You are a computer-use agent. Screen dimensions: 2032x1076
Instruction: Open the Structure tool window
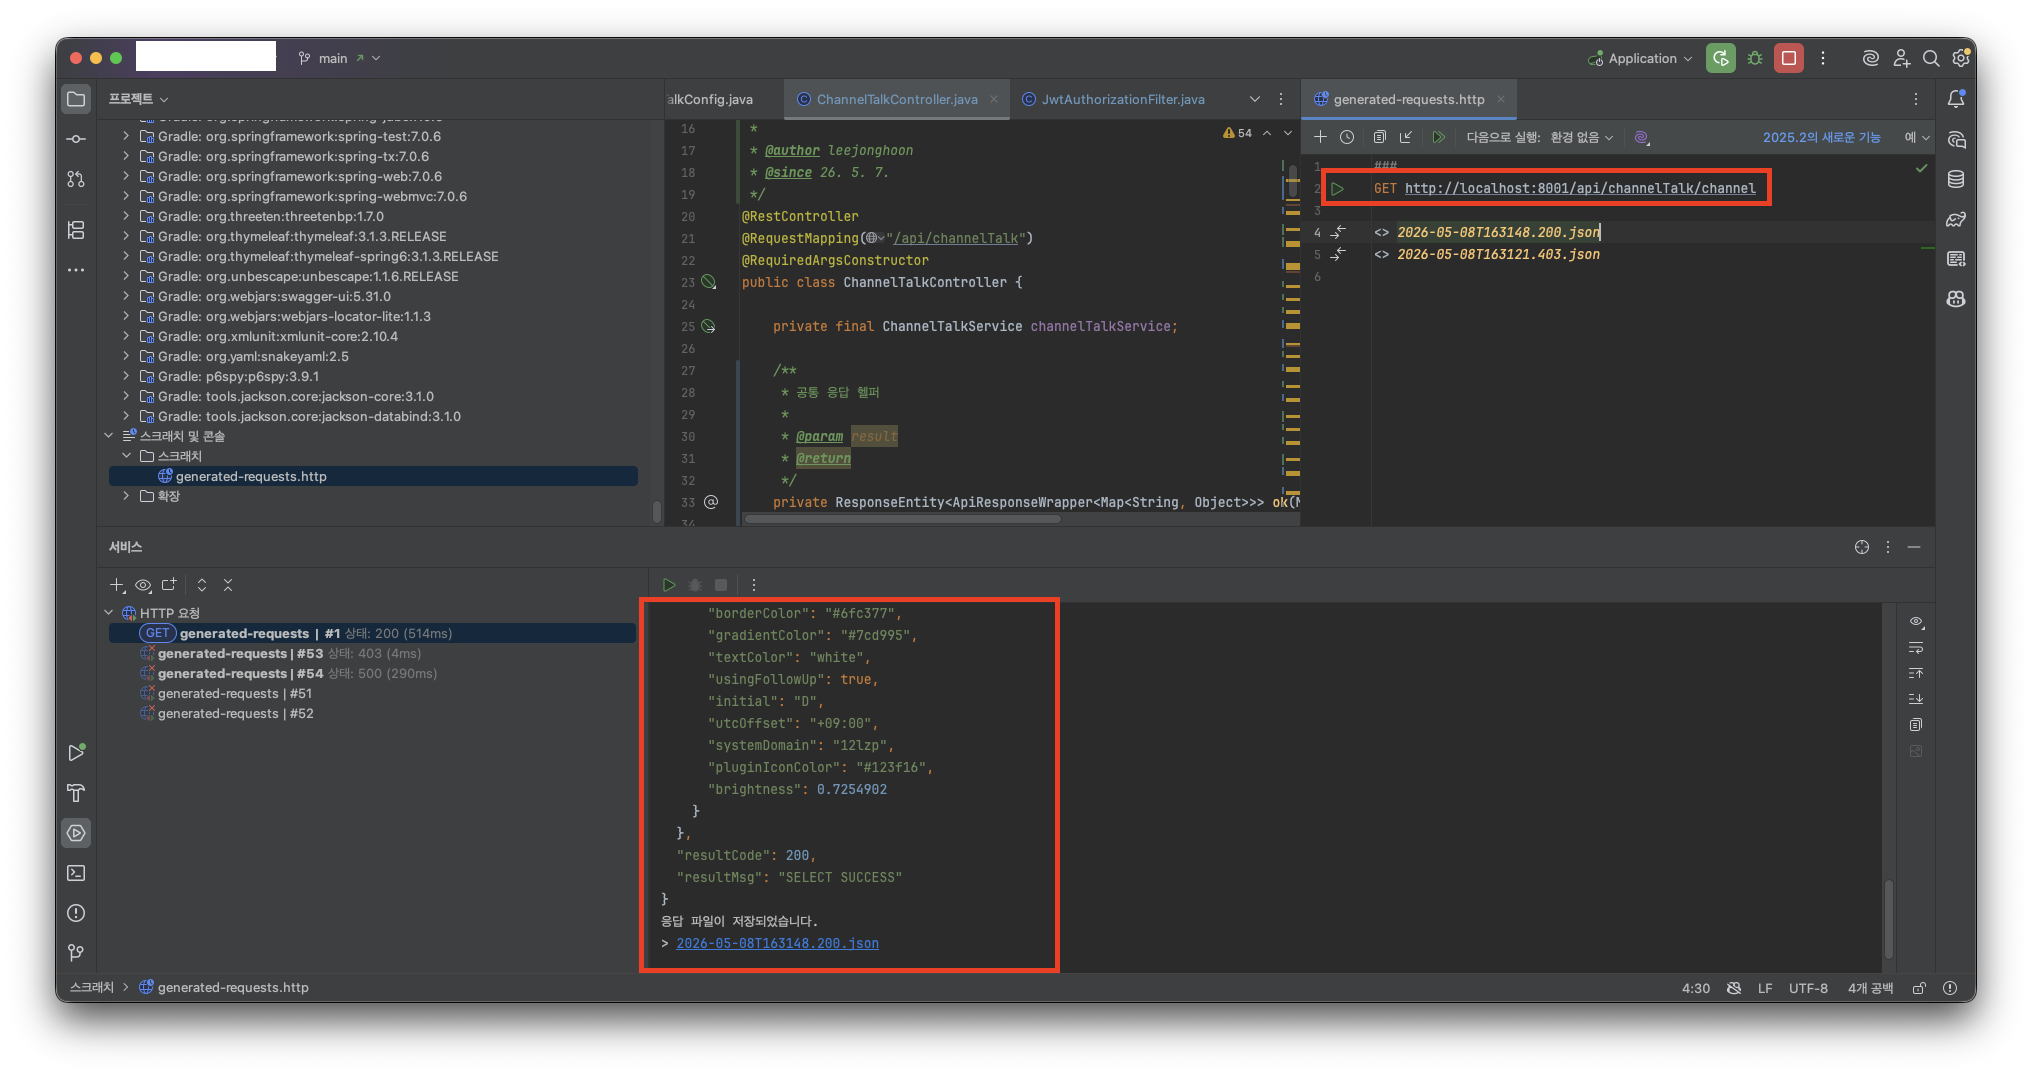point(76,230)
